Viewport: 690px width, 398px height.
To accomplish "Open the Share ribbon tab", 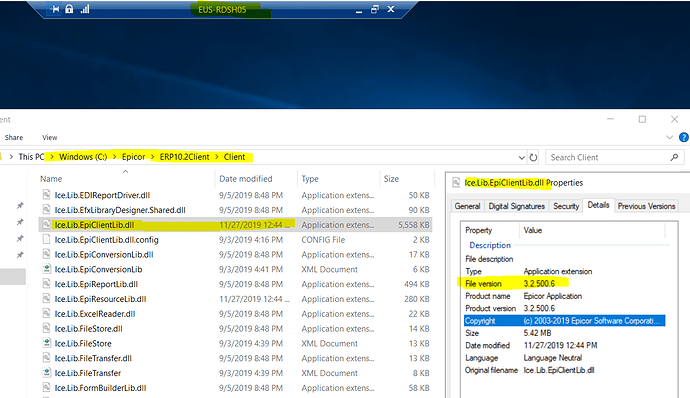I will 14,137.
